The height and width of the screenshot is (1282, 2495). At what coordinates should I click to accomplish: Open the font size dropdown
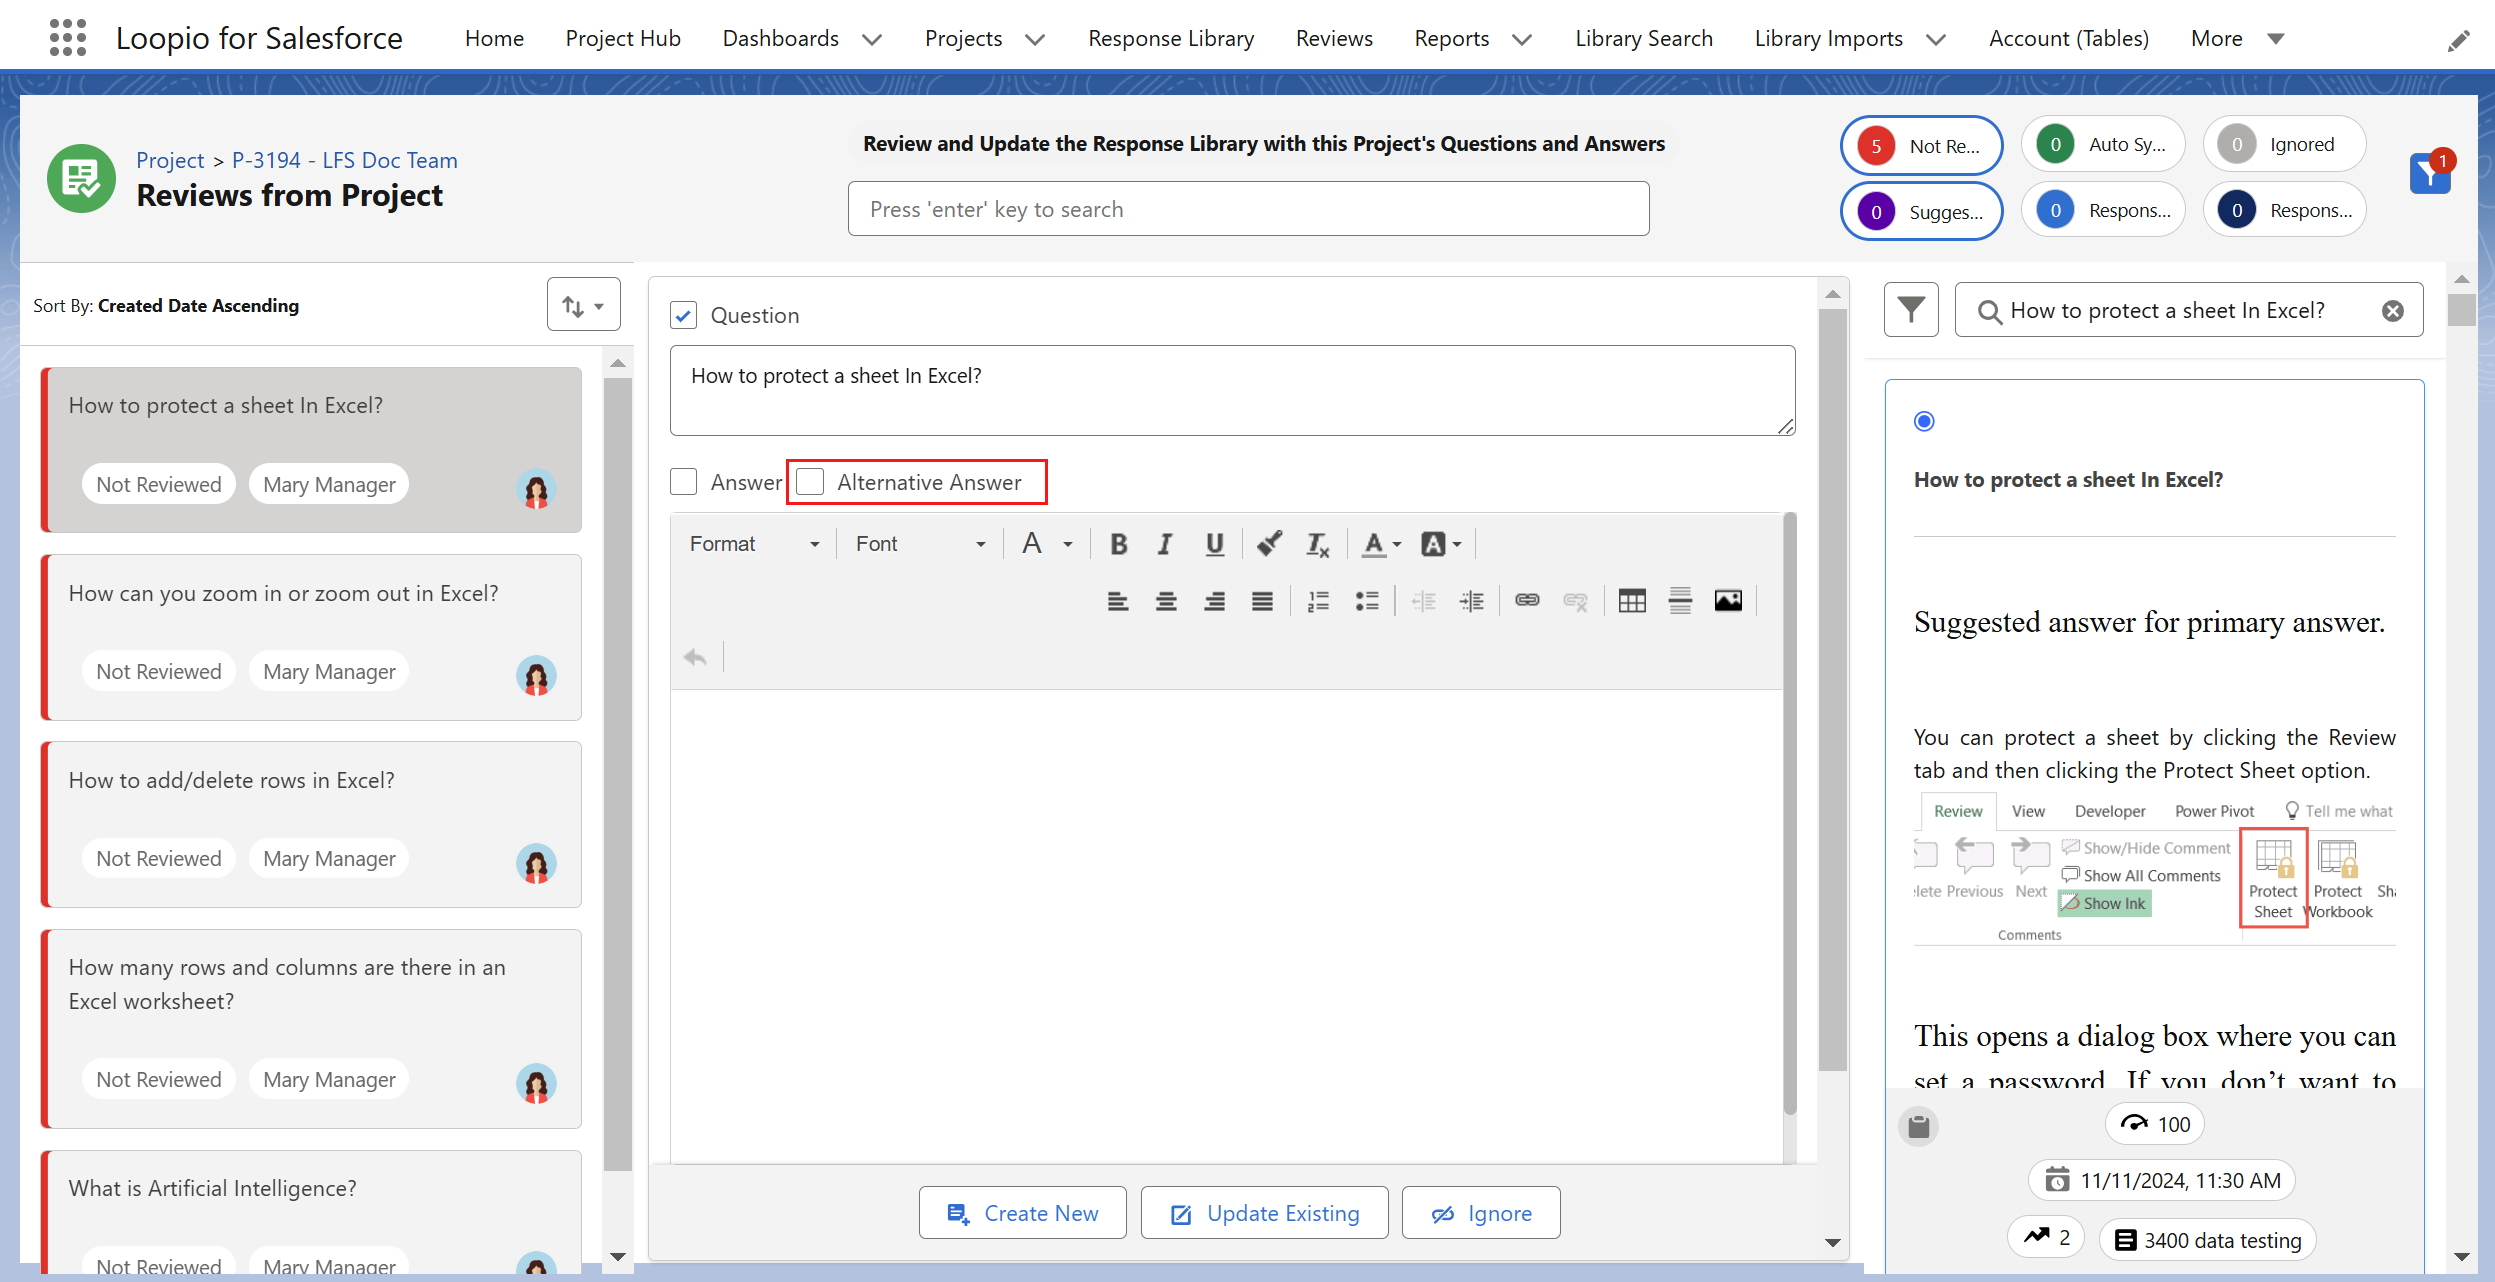(1047, 544)
